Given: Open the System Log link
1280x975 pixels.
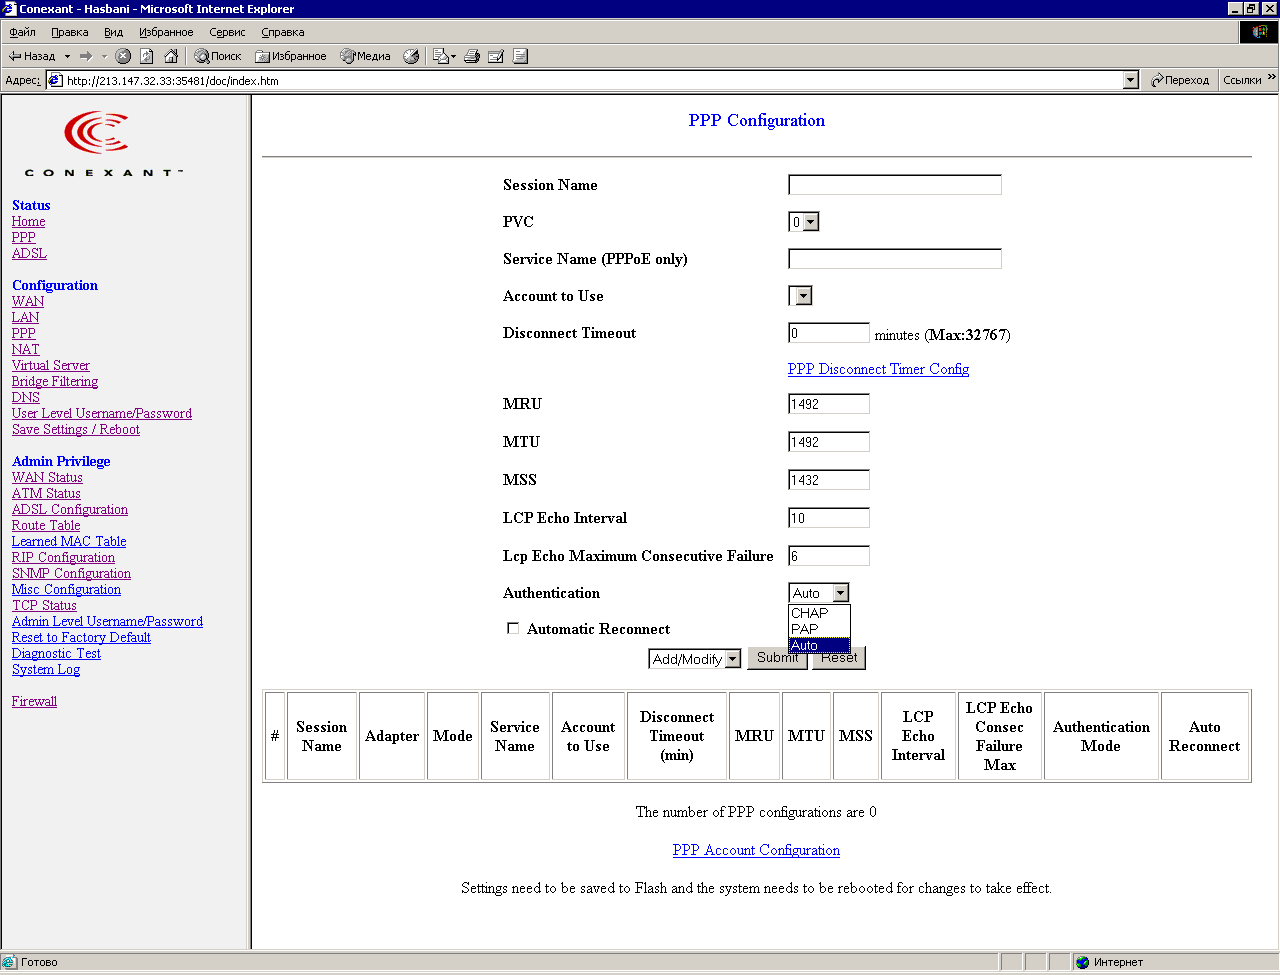Looking at the screenshot, I should [46, 669].
